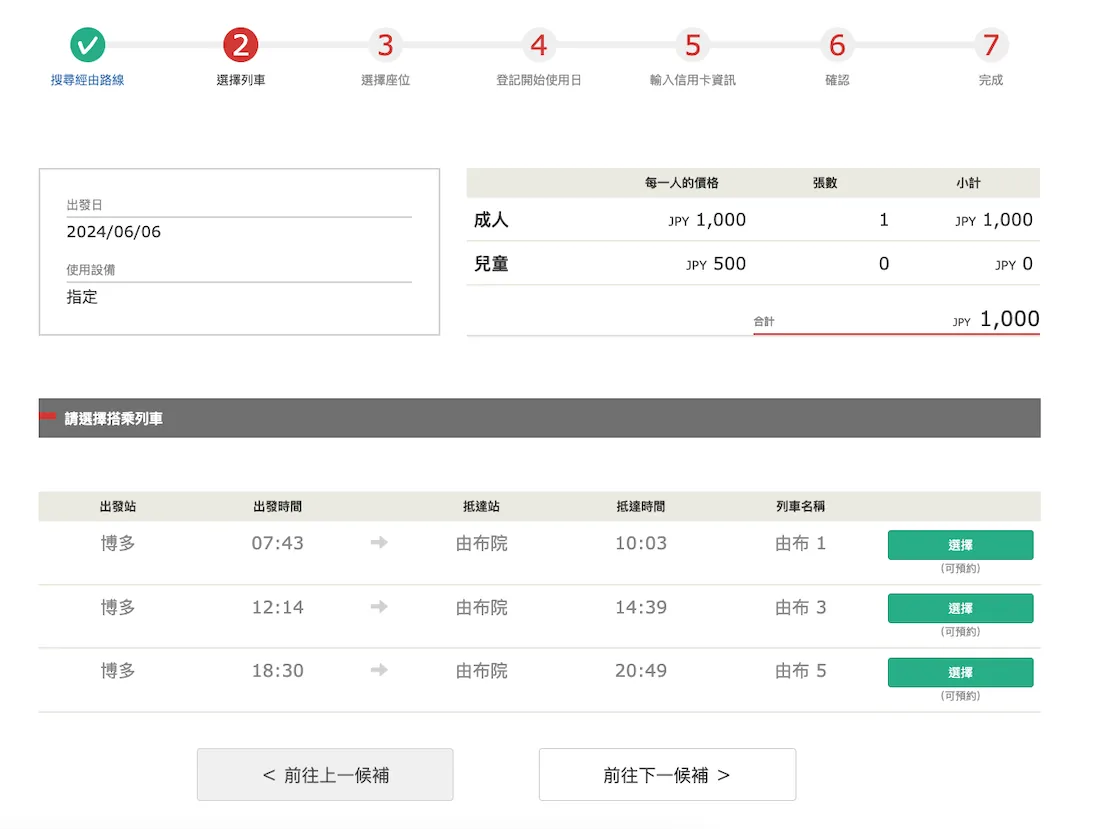1111x829 pixels.
Task: Go to next candidate 前往下一候補
Action: pos(667,775)
